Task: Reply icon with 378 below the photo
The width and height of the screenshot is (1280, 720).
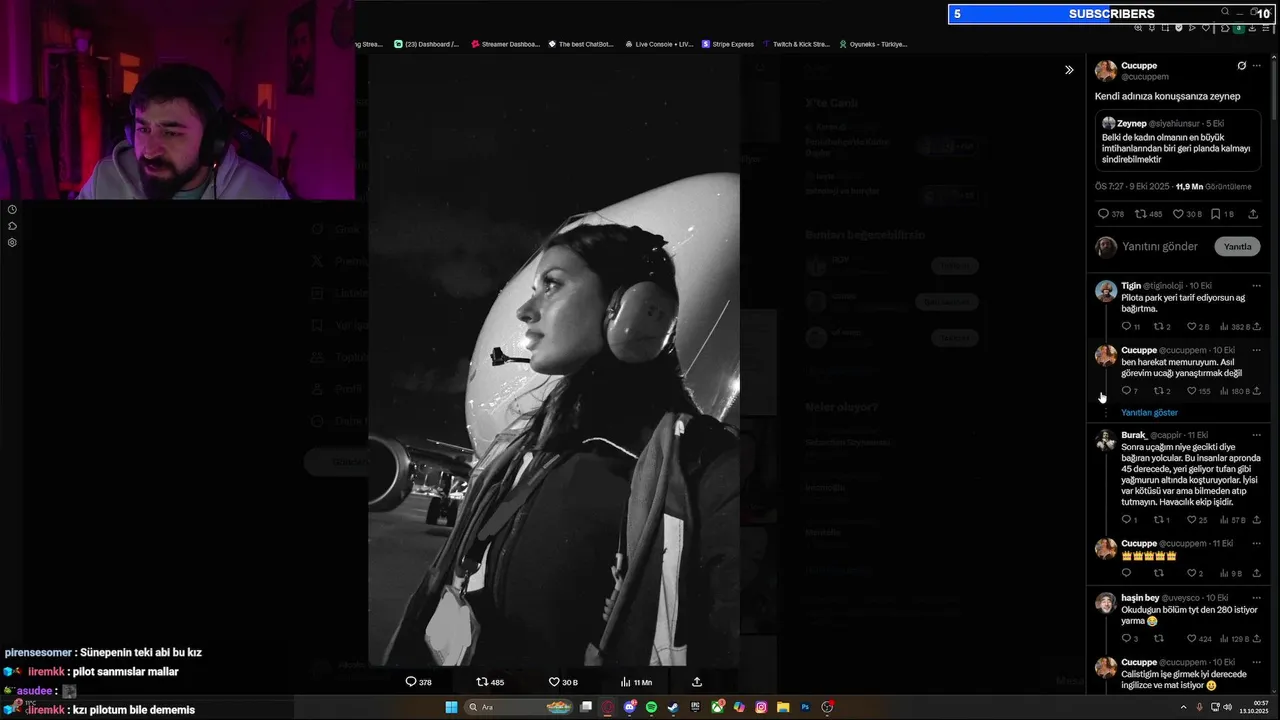Action: pyautogui.click(x=410, y=682)
